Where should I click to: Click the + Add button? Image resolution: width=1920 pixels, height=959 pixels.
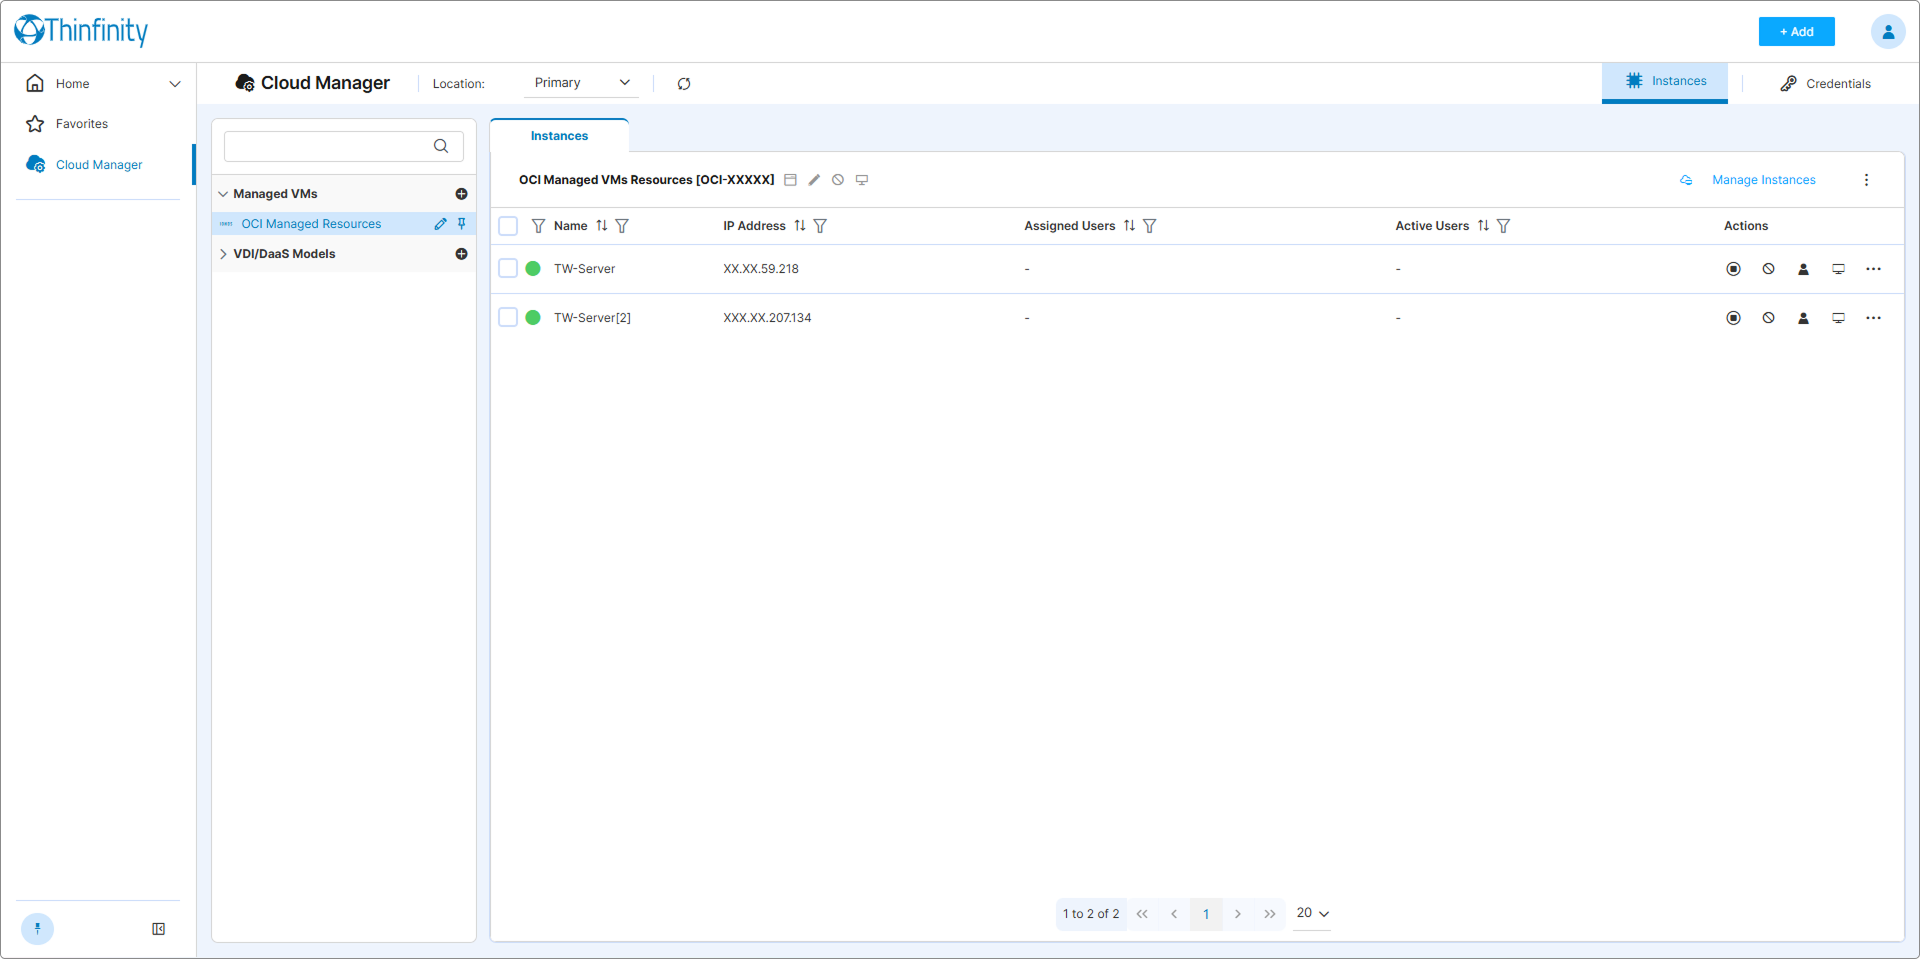(1797, 32)
